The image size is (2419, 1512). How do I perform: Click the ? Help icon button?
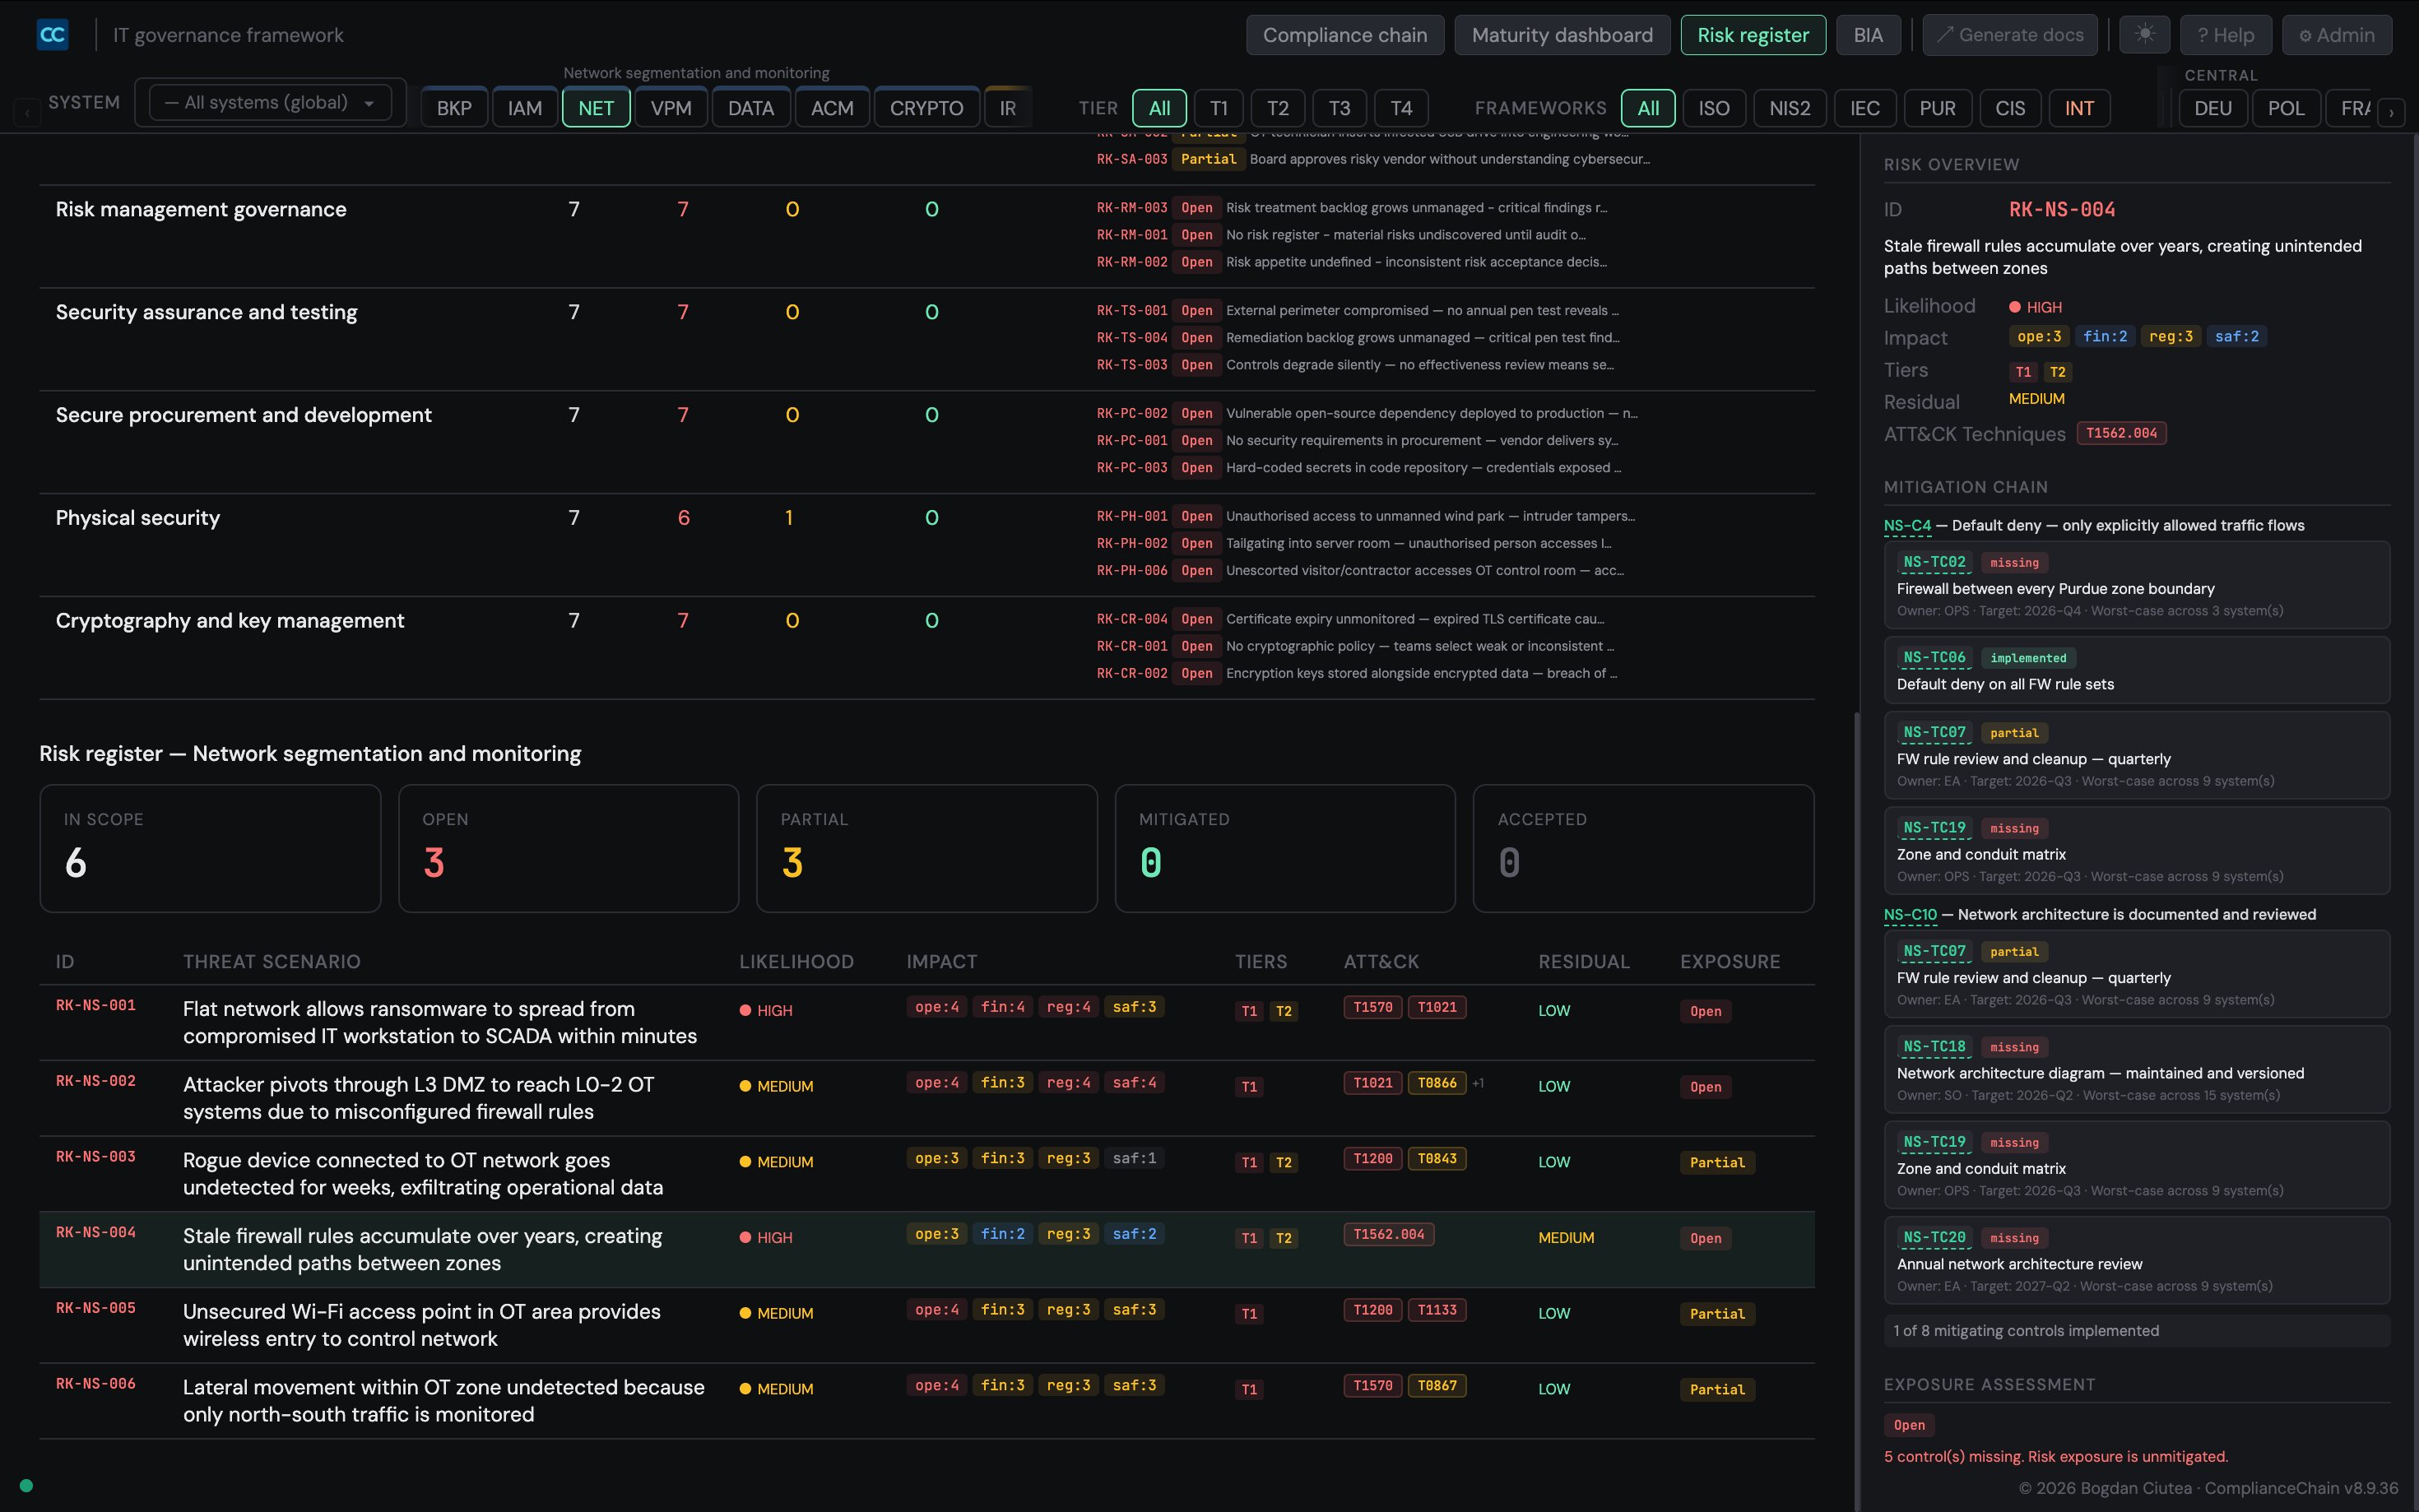(2227, 34)
